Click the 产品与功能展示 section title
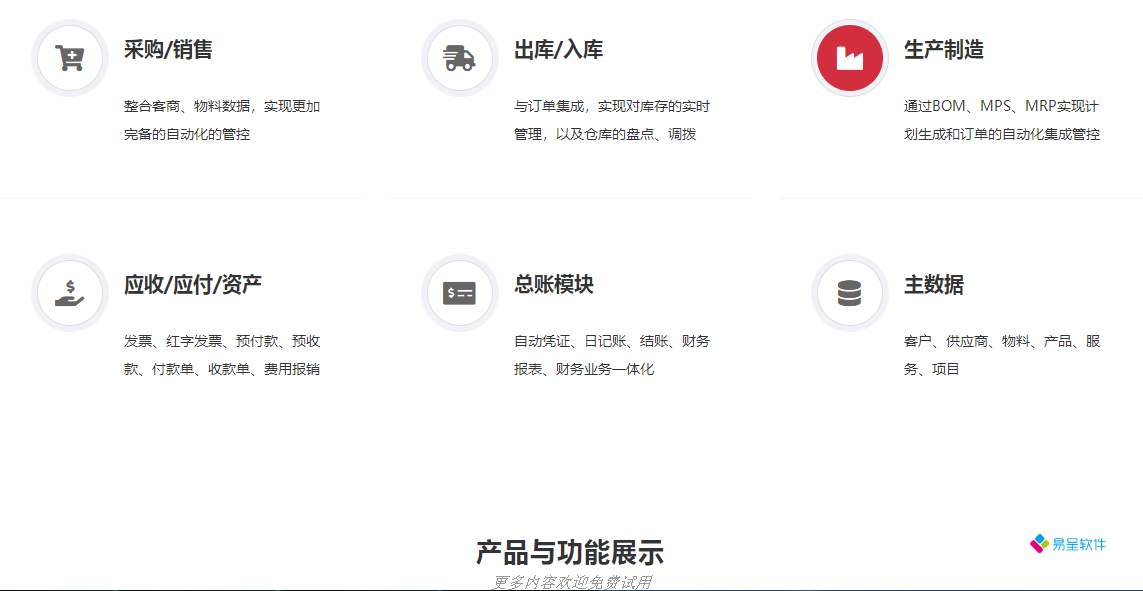 [570, 553]
